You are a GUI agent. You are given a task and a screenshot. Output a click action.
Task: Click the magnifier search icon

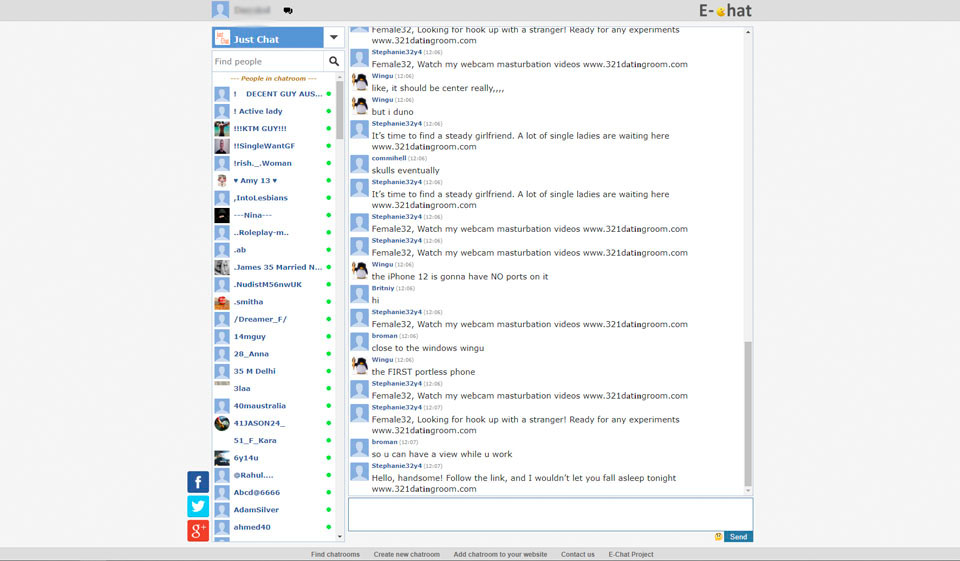tap(334, 62)
